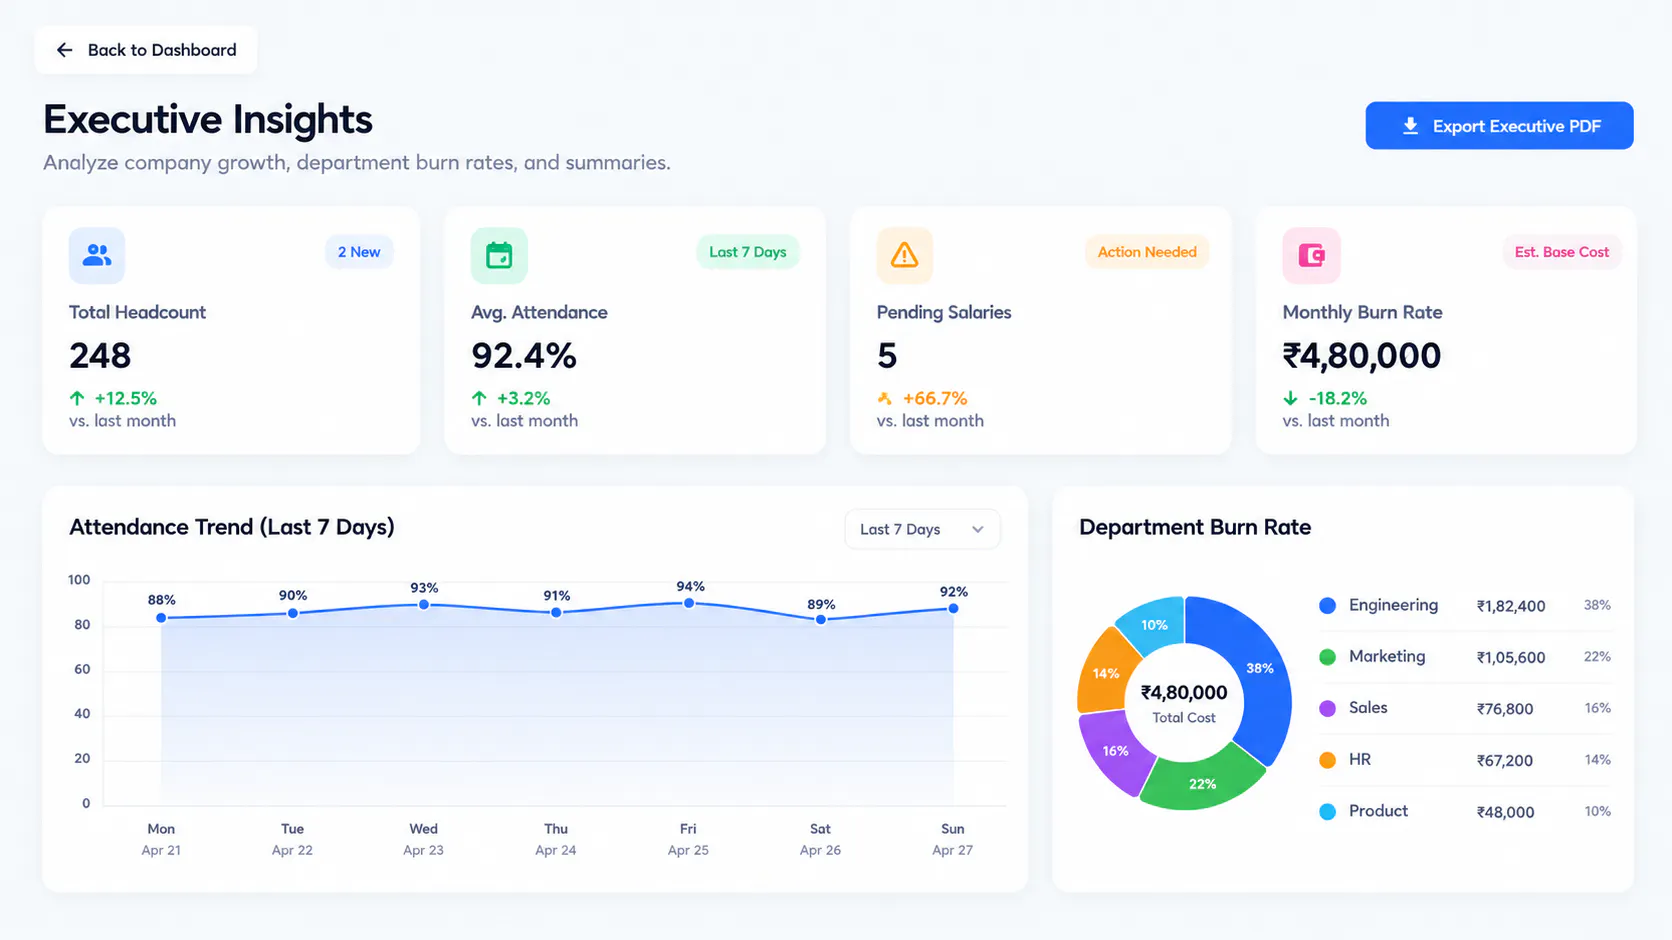
Task: Click the Est. Base Cost badge
Action: pos(1562,252)
